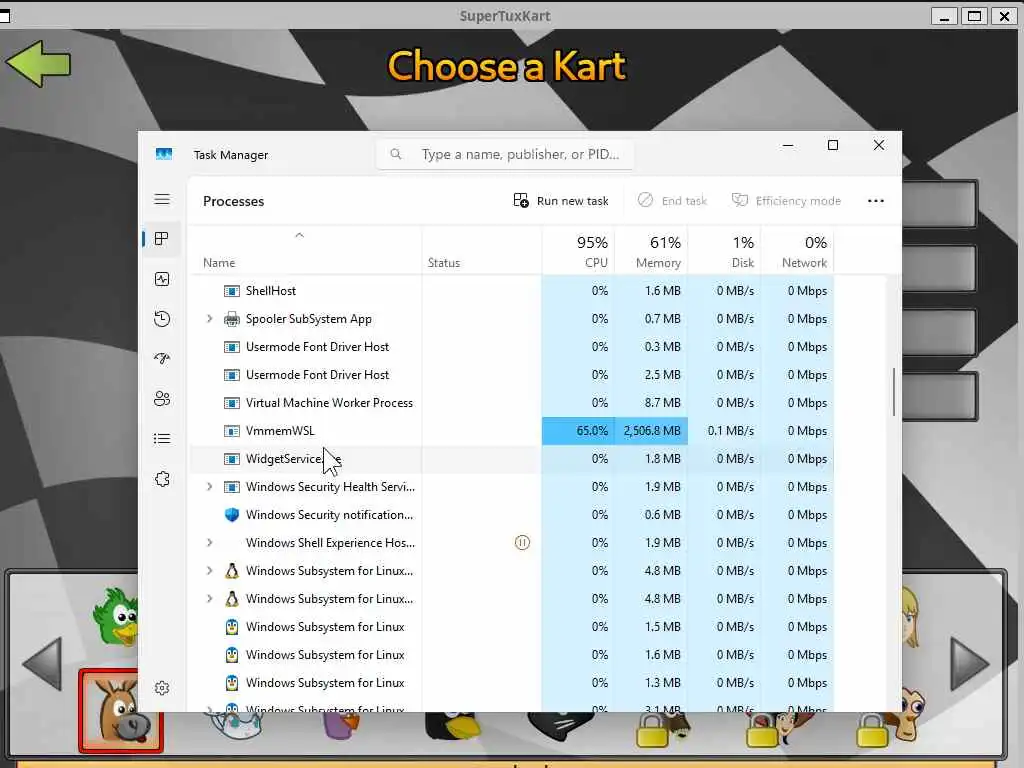Click the Task Manager app icon
Image resolution: width=1024 pixels, height=768 pixels.
tap(164, 154)
